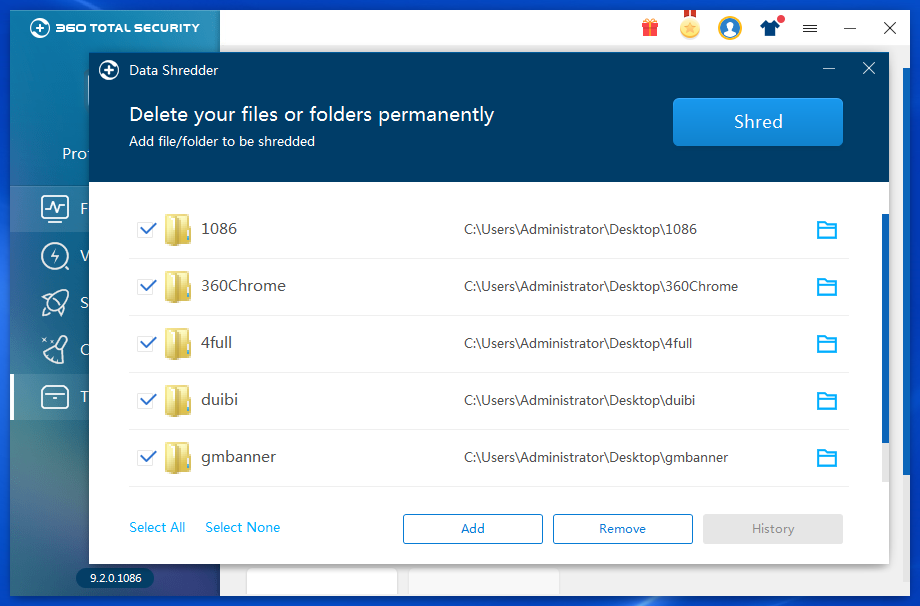Select the 4full folder name
The width and height of the screenshot is (920, 606).
point(217,343)
